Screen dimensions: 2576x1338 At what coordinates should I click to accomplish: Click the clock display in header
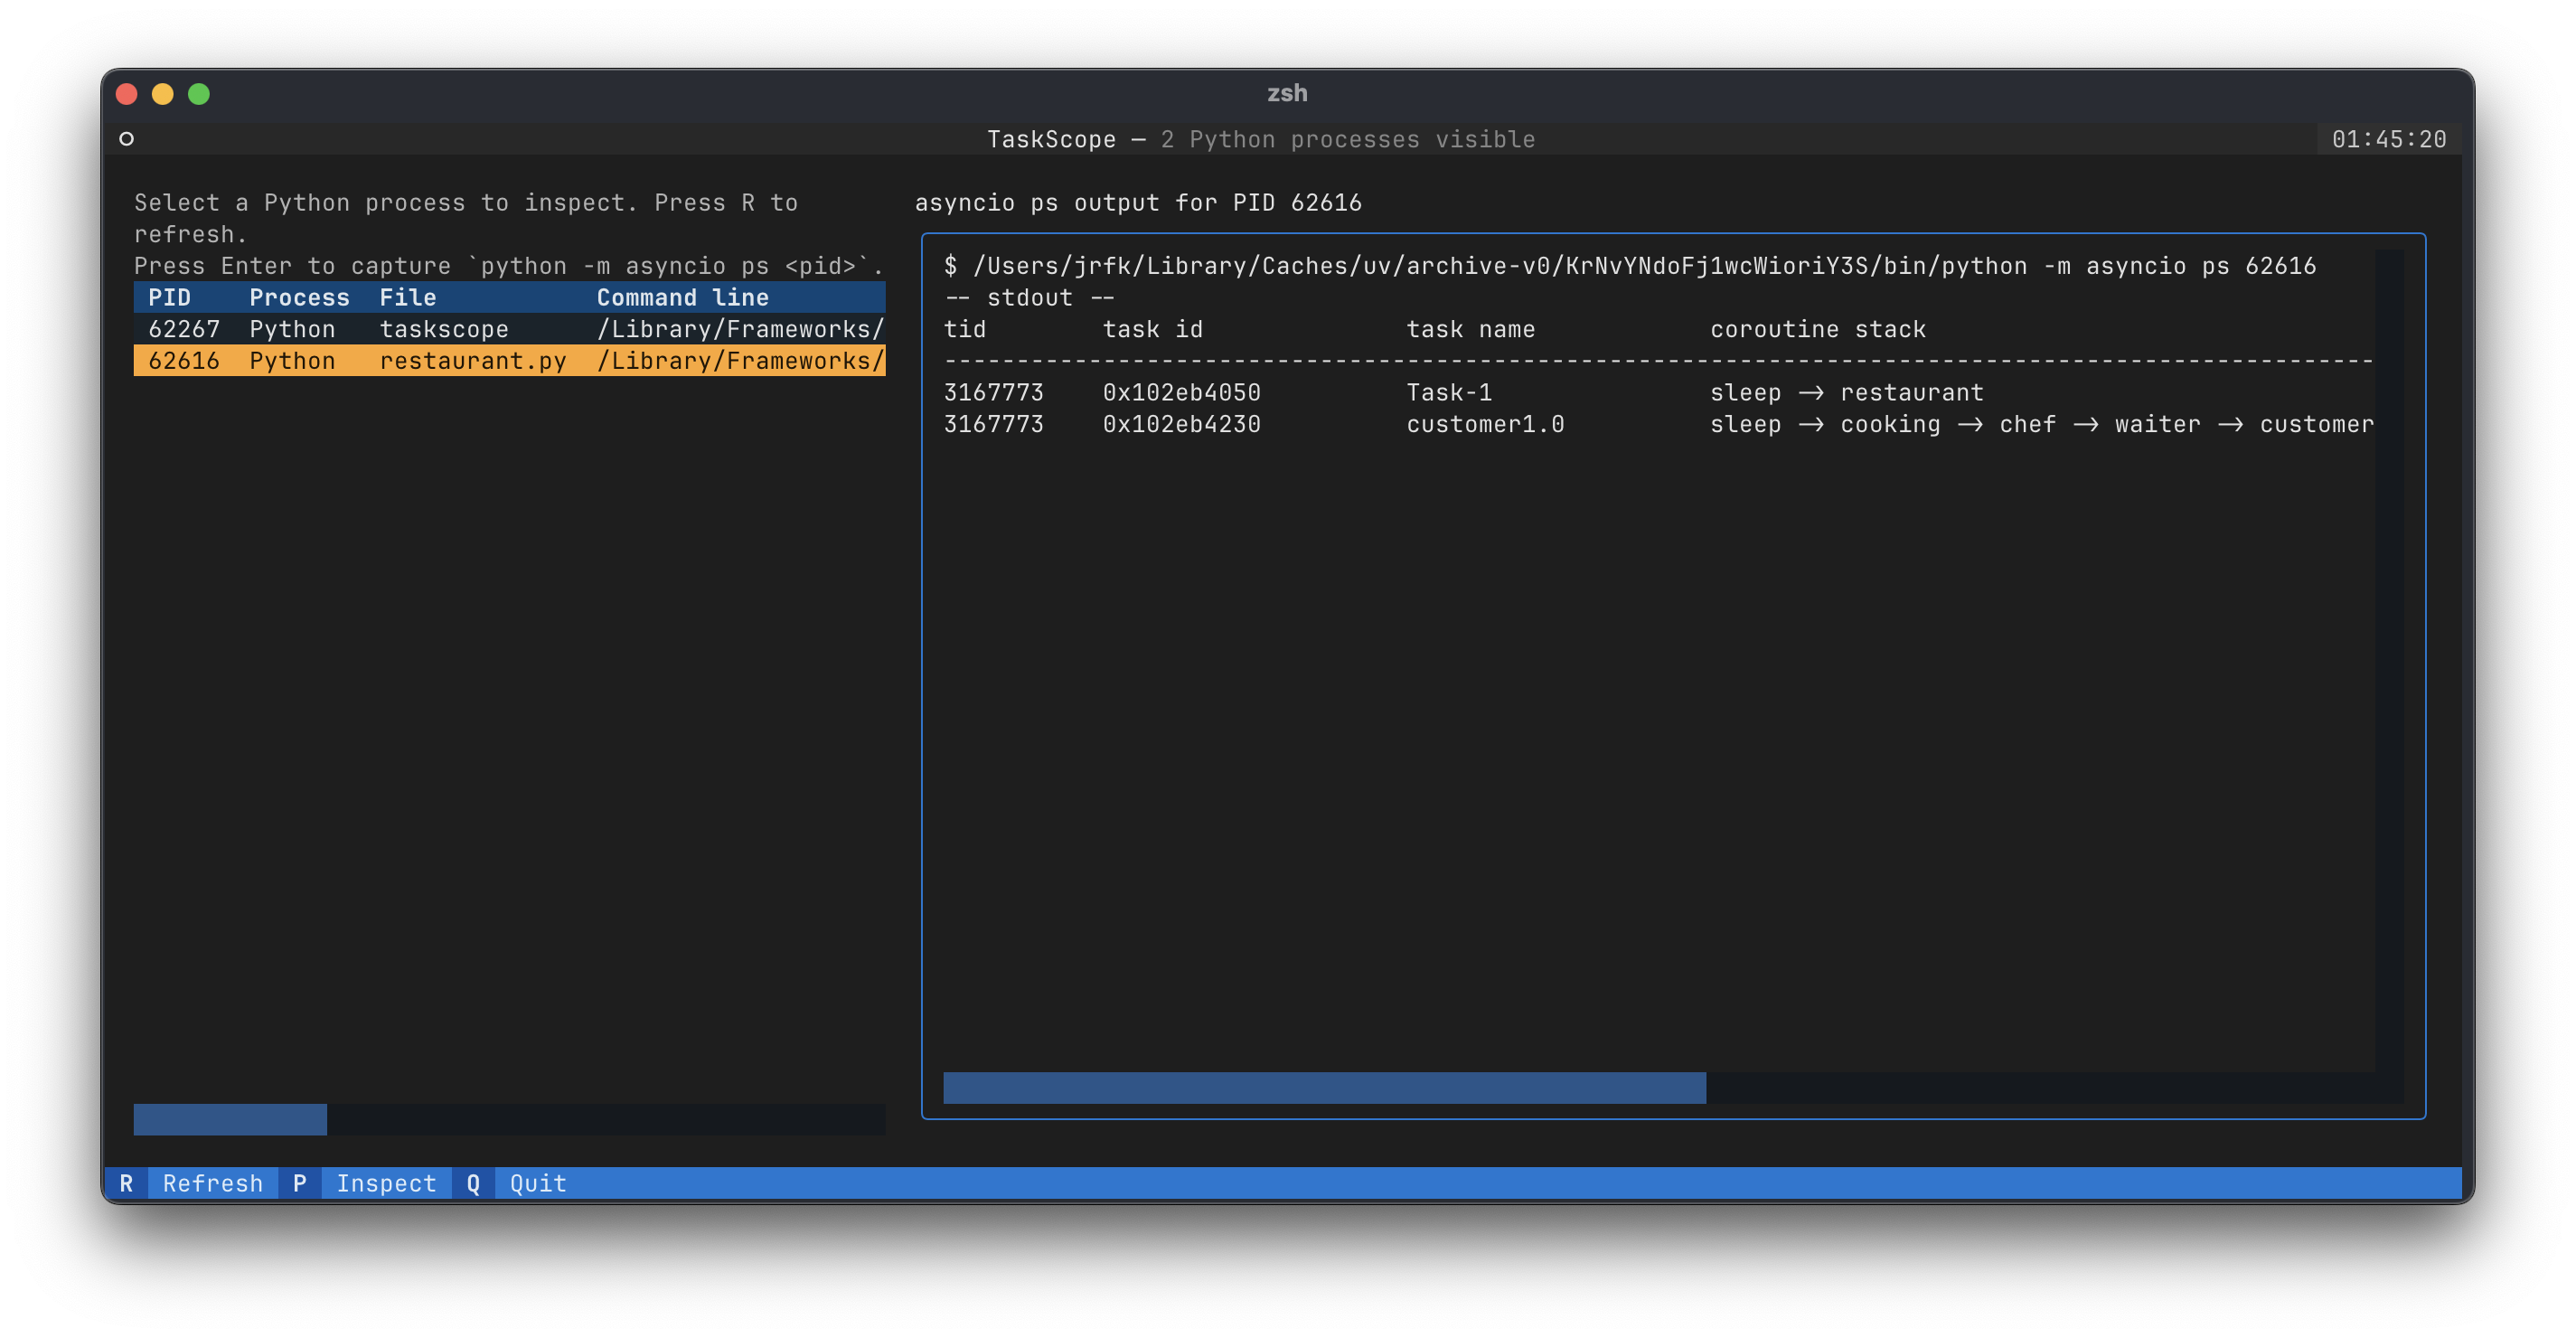2388,139
